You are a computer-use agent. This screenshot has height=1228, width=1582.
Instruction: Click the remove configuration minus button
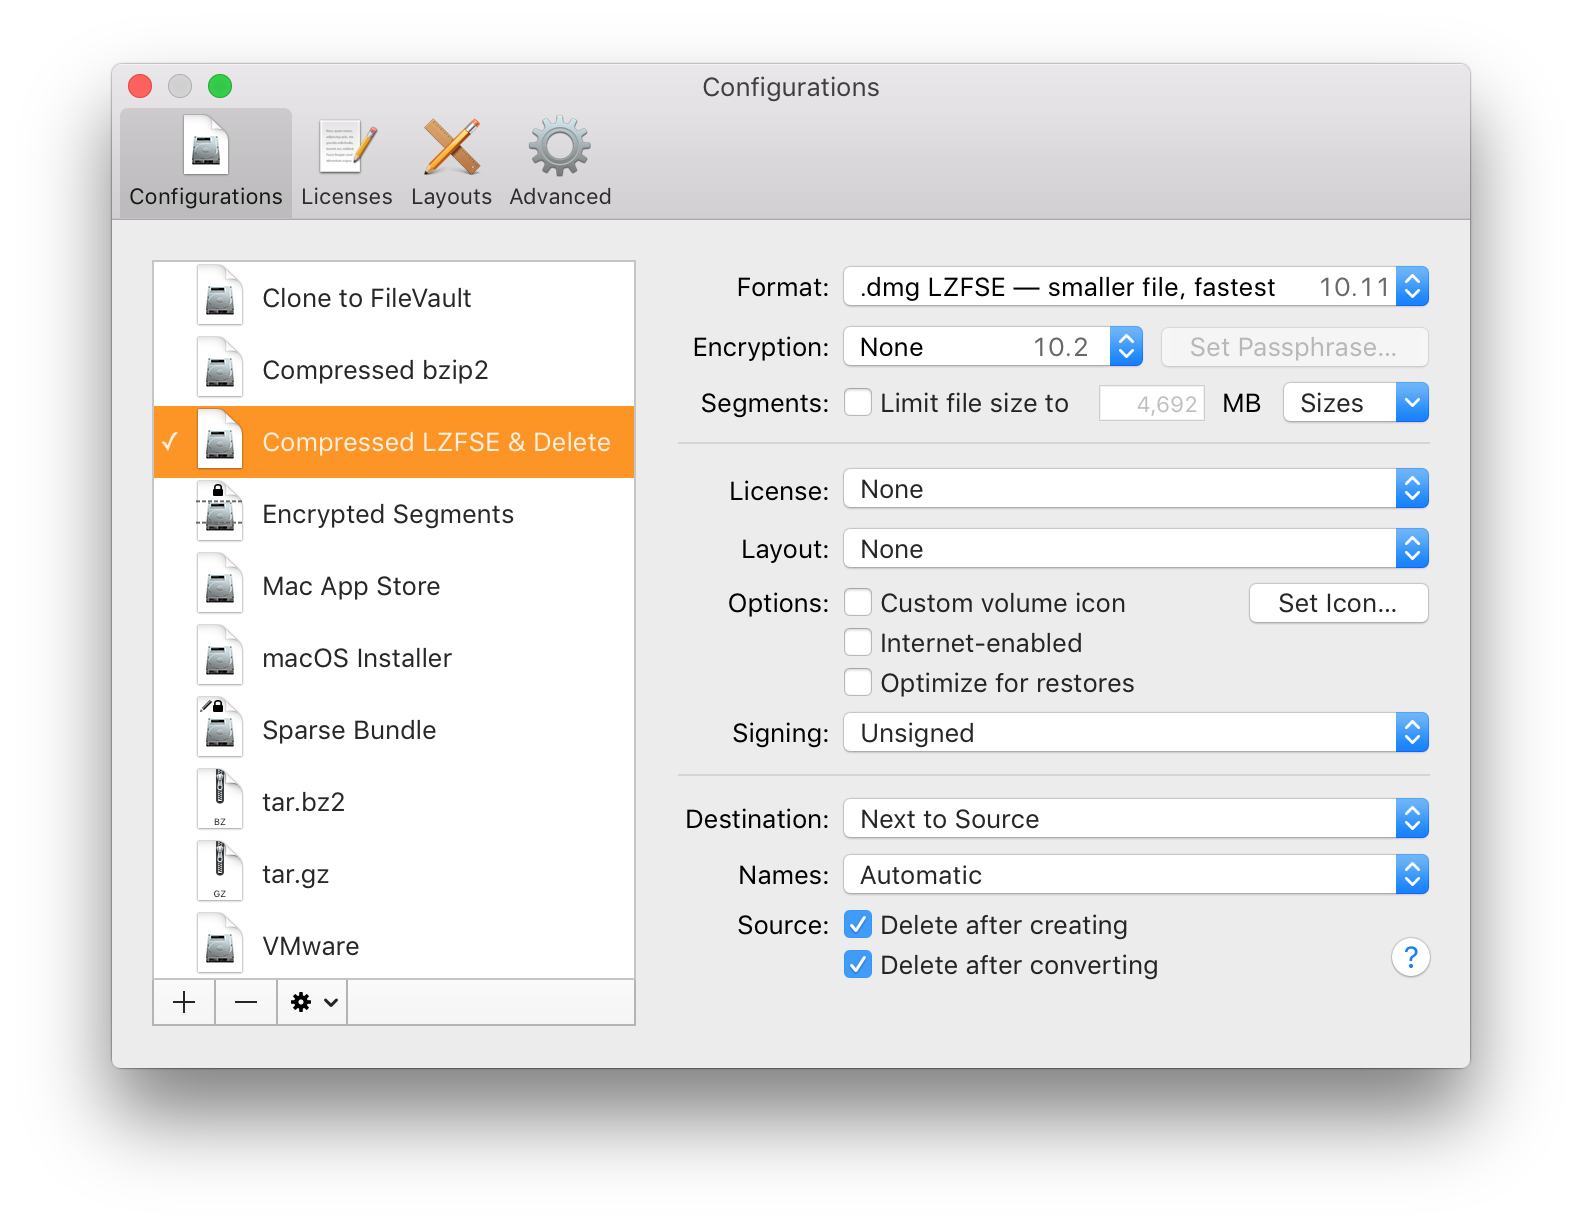(246, 1002)
